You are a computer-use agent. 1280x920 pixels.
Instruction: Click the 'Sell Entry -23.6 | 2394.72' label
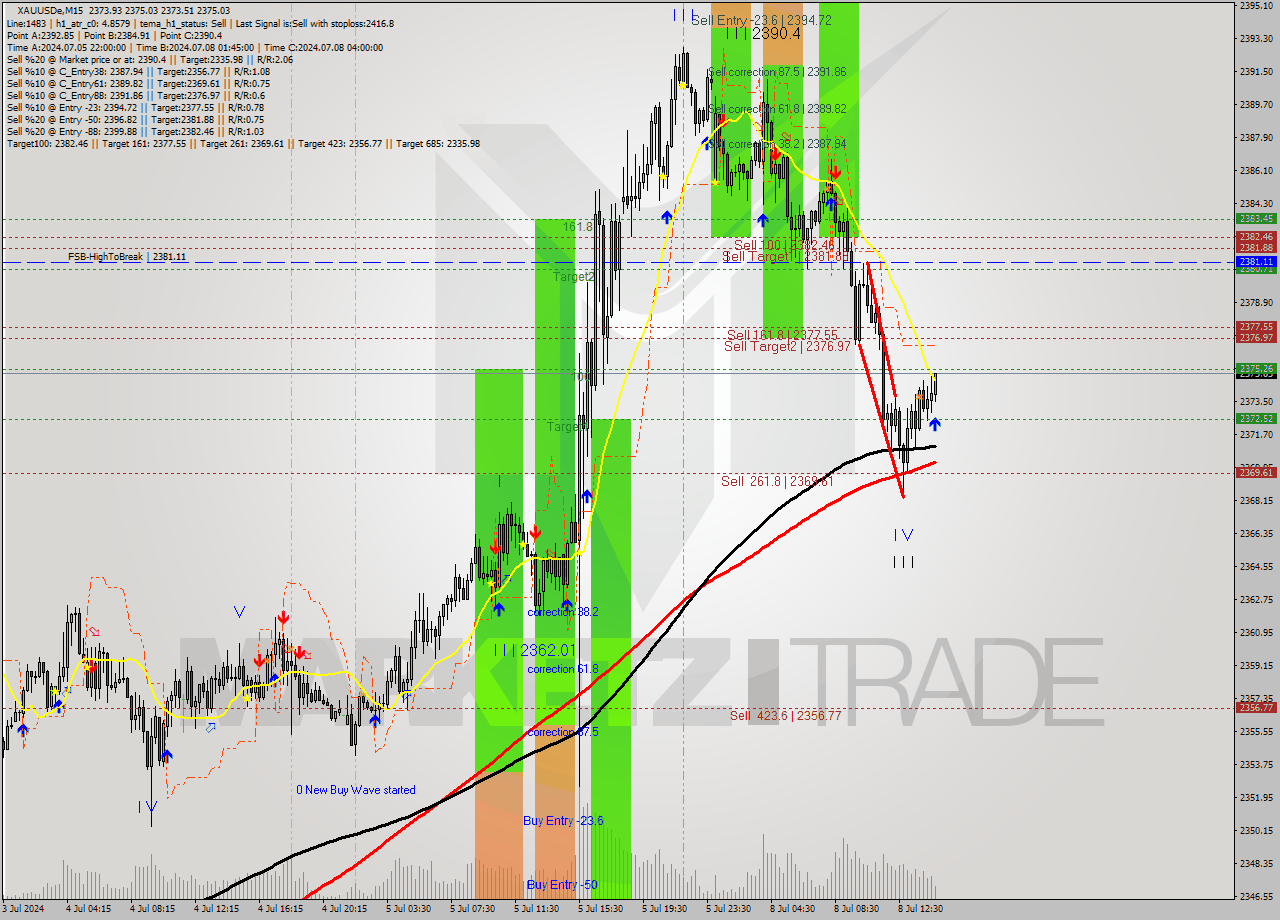(761, 20)
